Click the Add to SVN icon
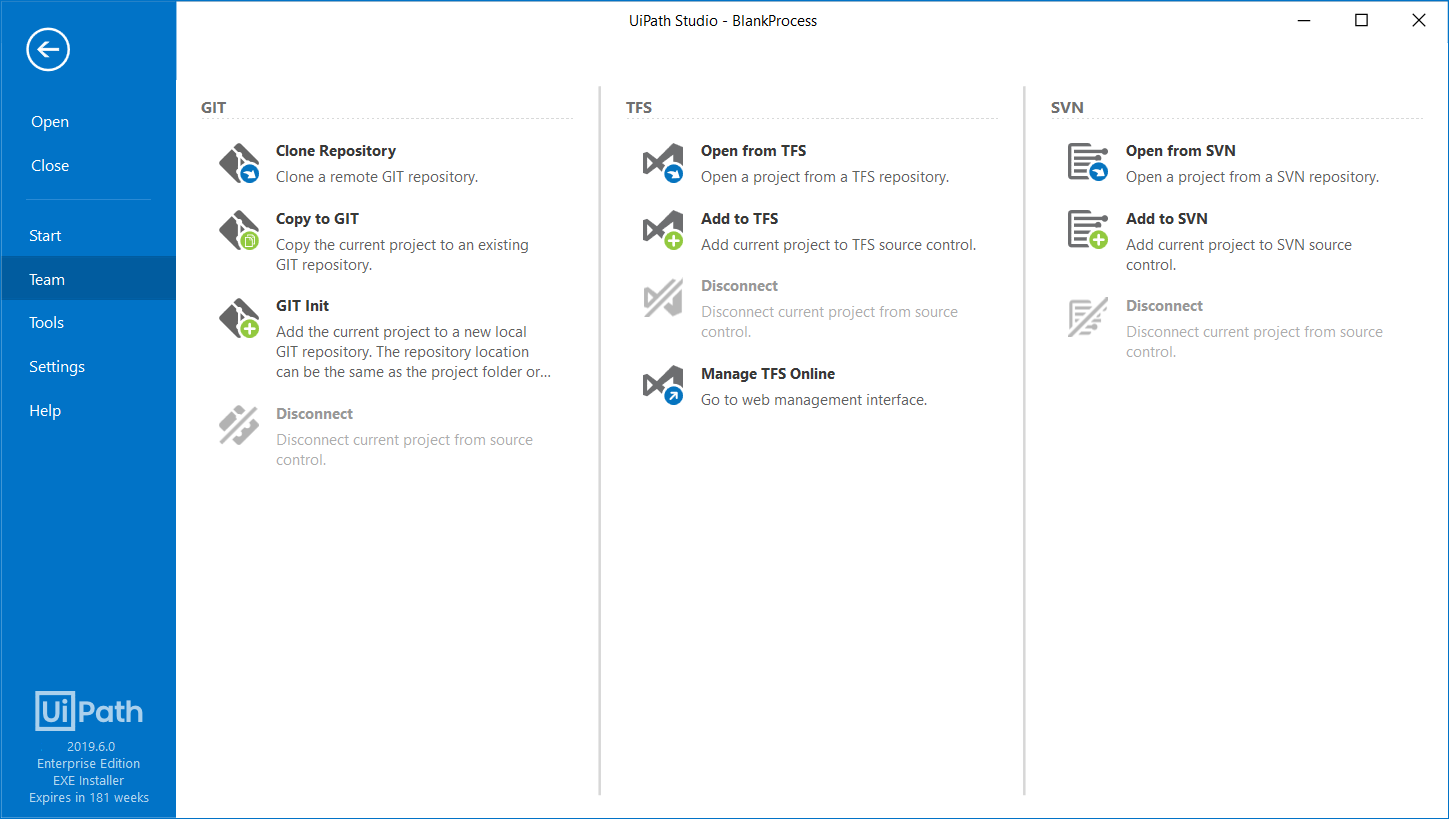Screen dimensions: 1449x819 tap(1088, 230)
